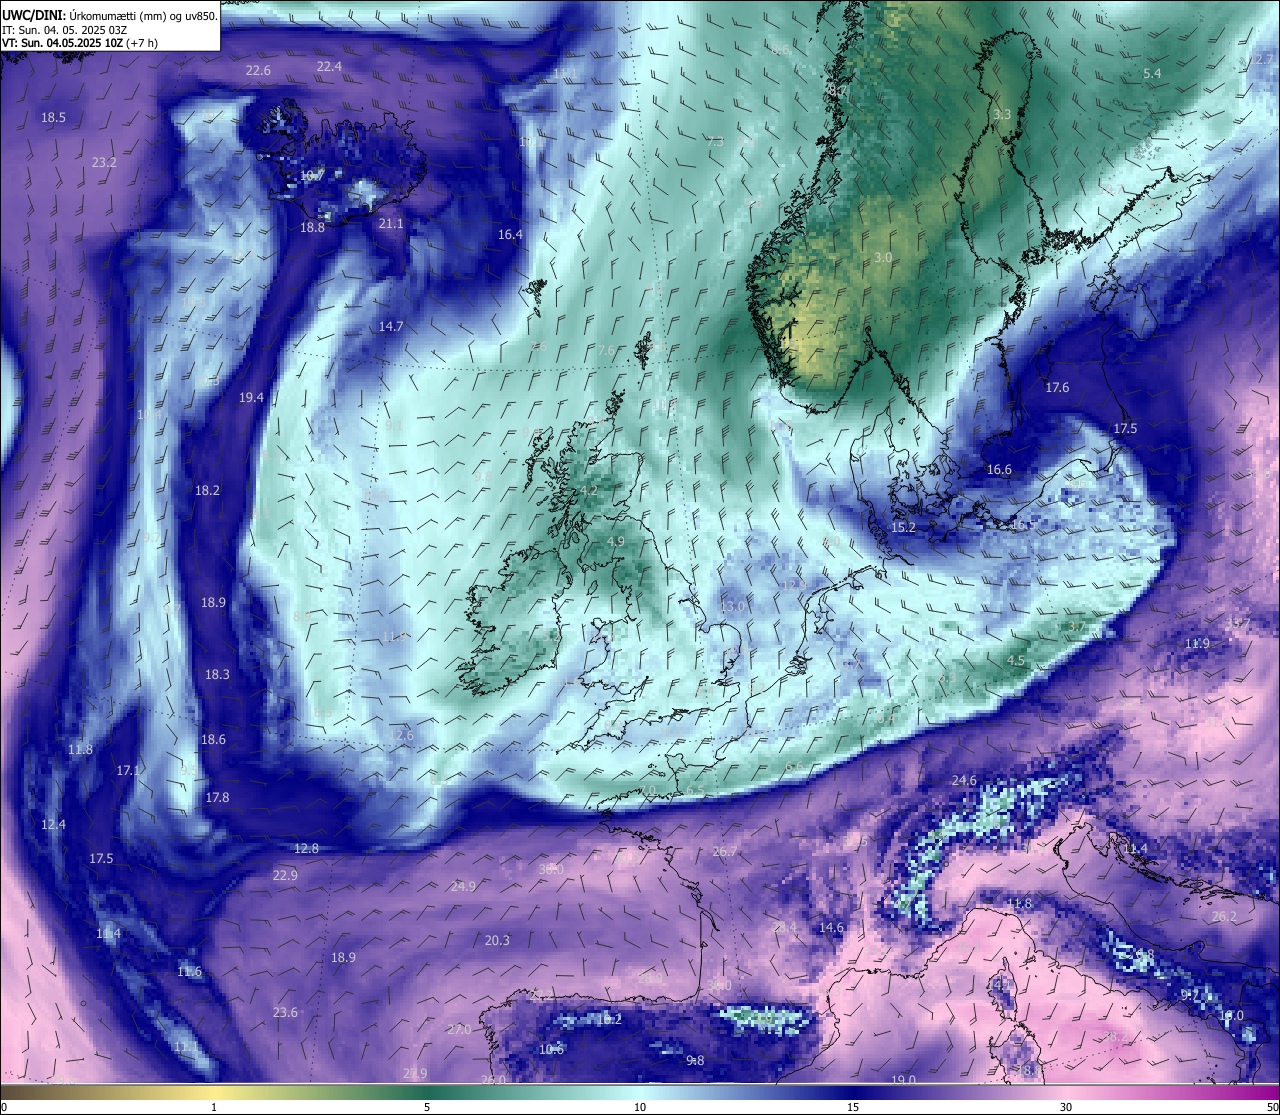Click the map value 22.6
Viewport: 1280px width, 1115px height.
tap(258, 70)
